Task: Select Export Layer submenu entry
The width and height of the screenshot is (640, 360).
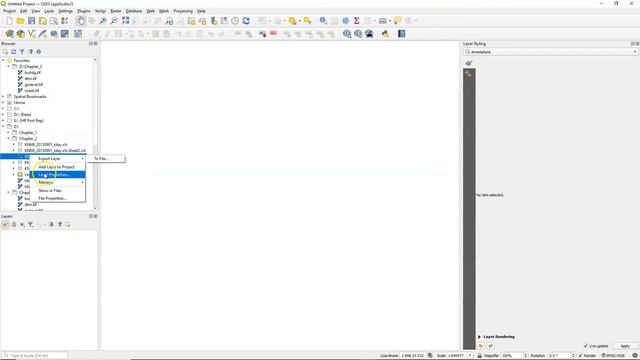Action: (58, 159)
